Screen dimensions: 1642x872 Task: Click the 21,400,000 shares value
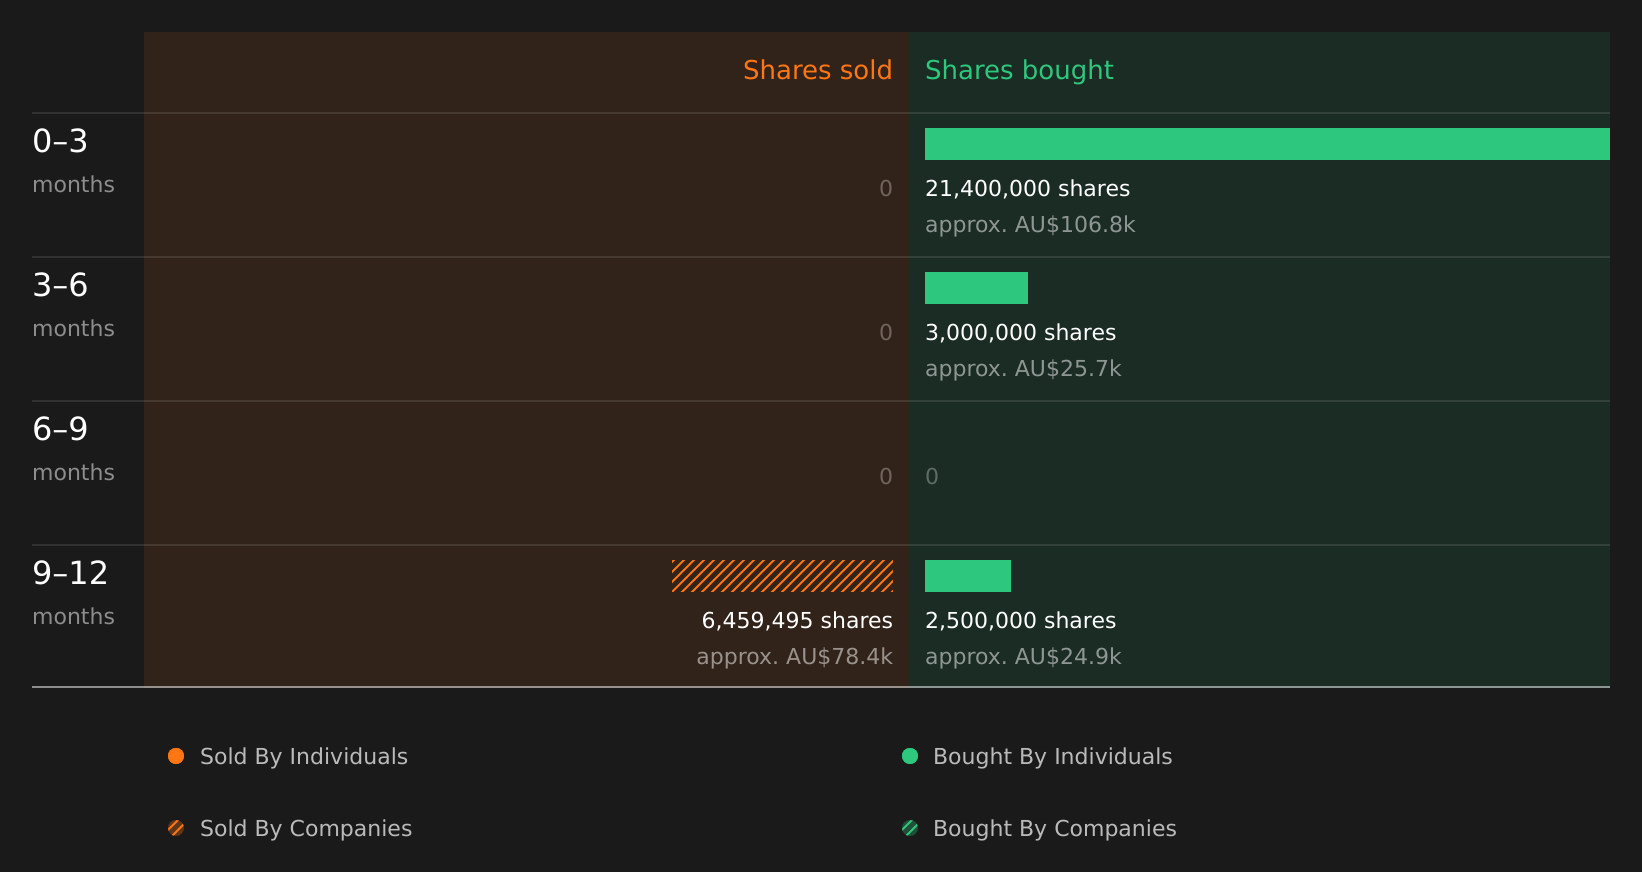point(1027,189)
